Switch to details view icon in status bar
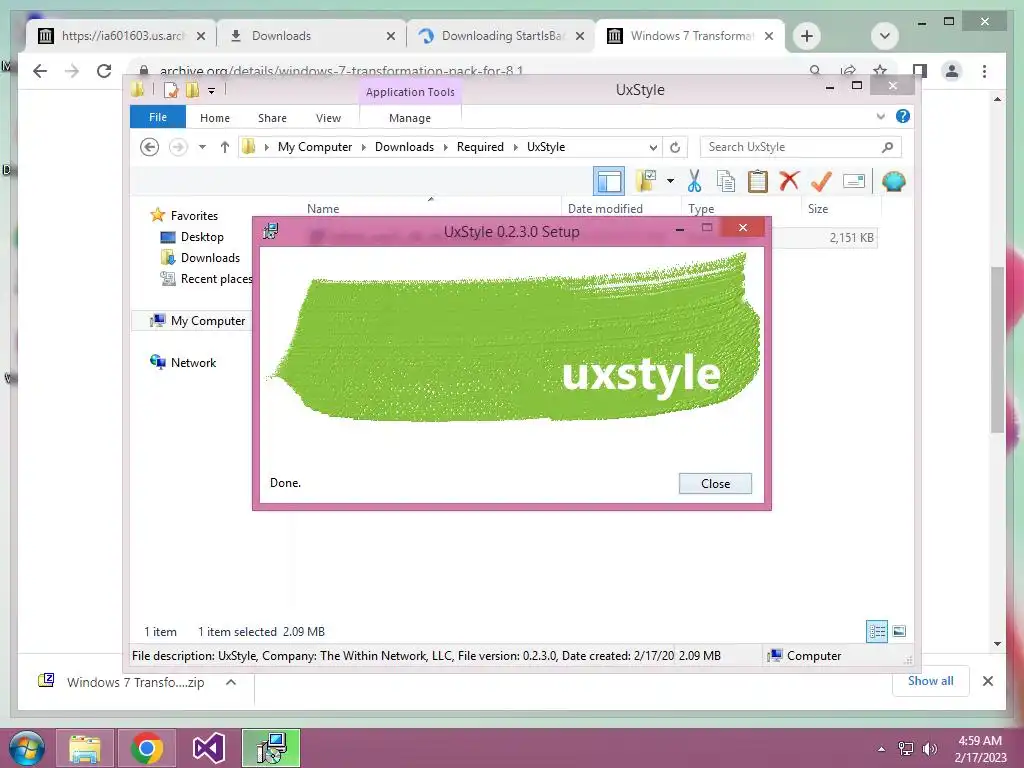 [876, 631]
